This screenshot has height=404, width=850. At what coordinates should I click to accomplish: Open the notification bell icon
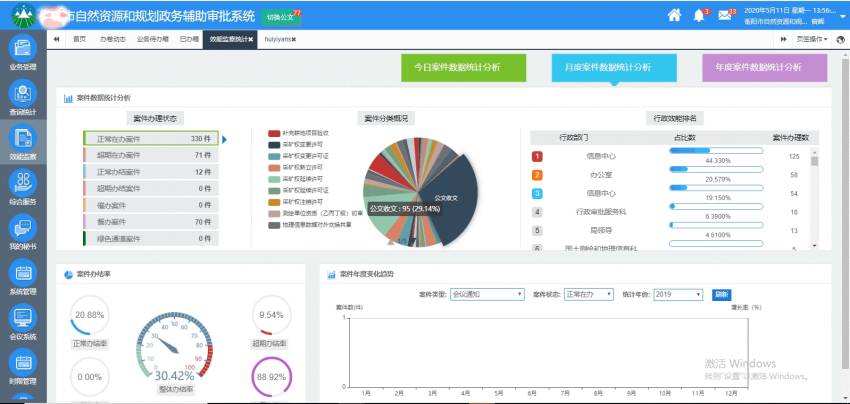tap(699, 16)
